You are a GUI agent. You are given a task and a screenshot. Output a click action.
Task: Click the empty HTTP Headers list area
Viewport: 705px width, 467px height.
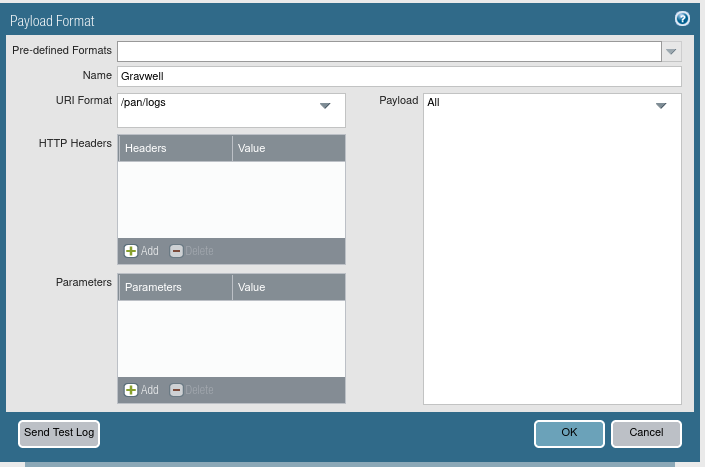[232, 200]
